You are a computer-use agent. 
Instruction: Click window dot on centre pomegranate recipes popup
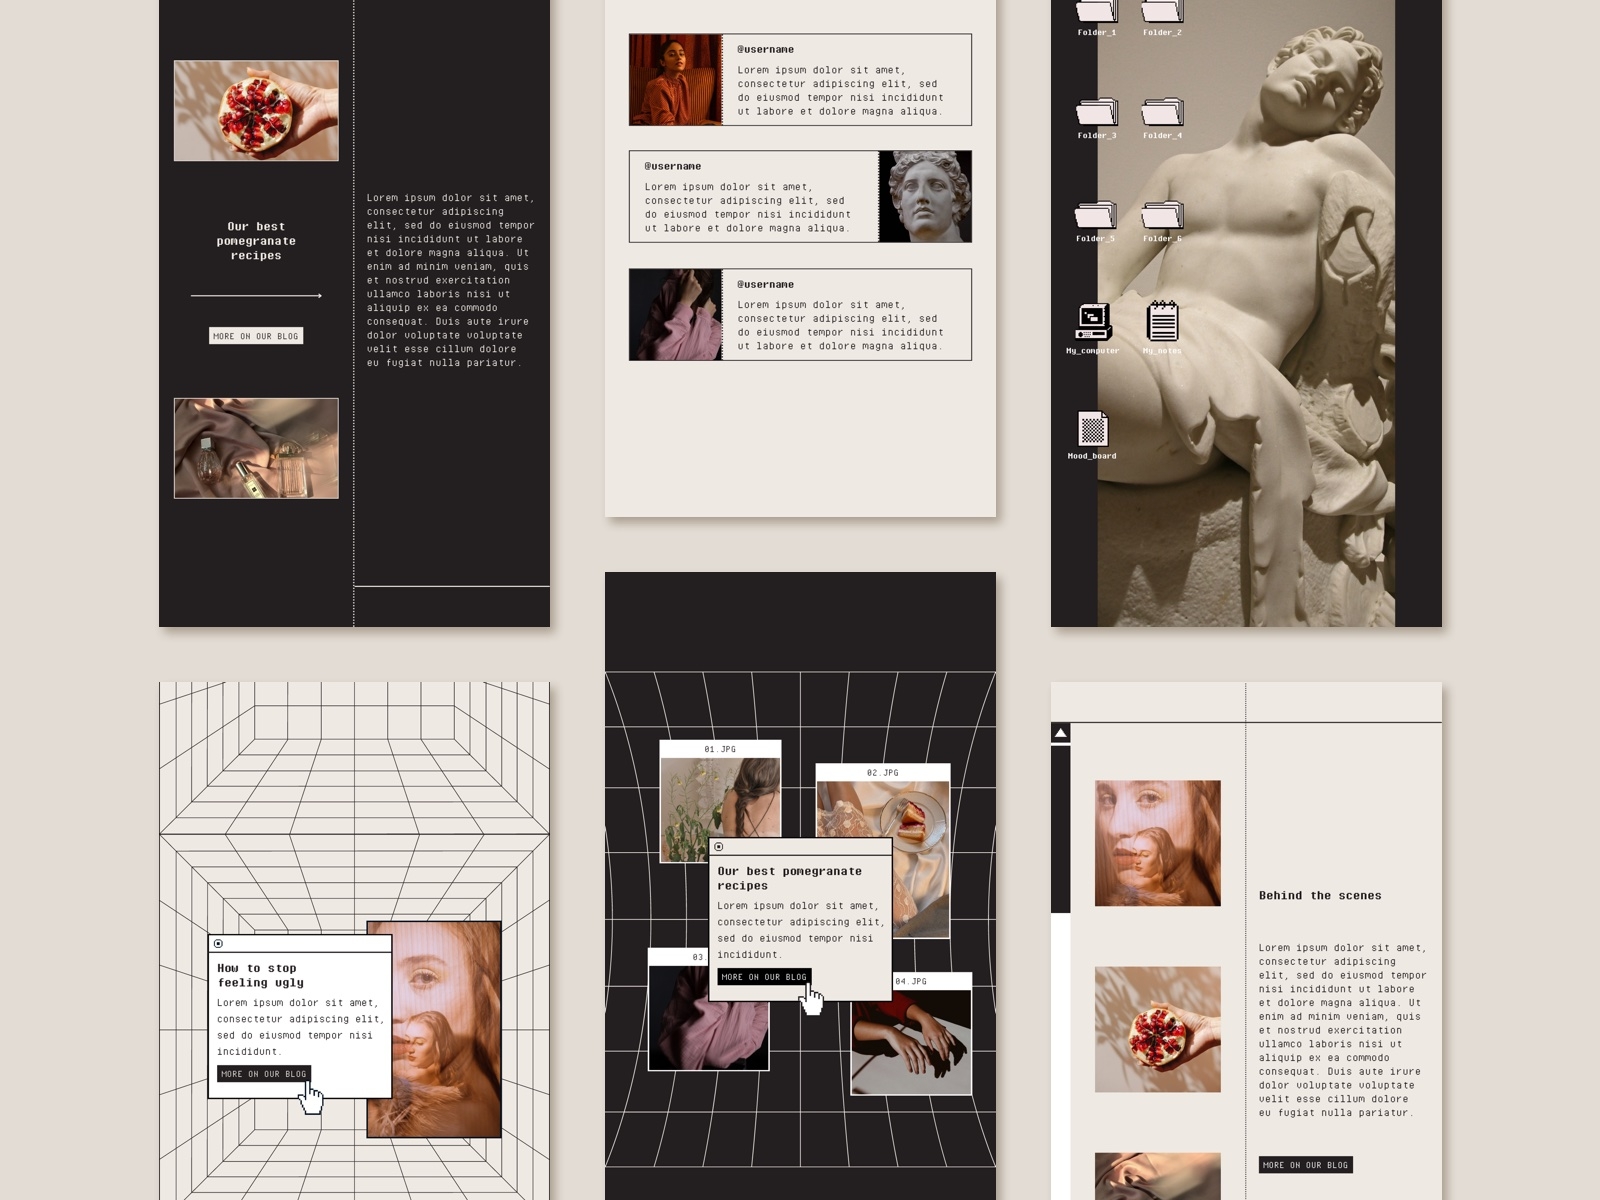coord(718,847)
